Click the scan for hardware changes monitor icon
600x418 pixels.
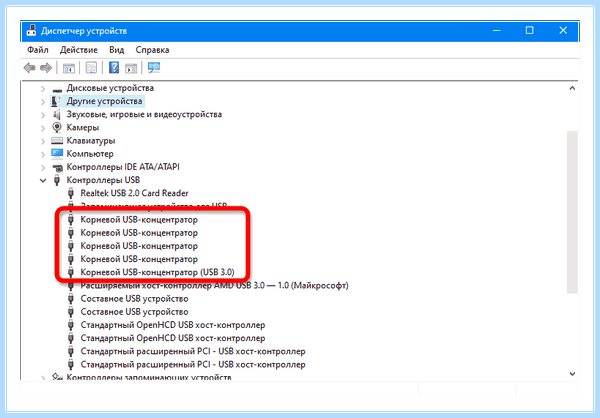click(x=154, y=68)
